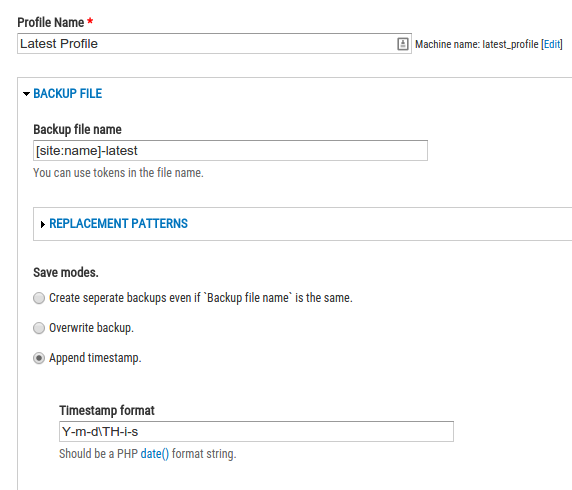Open the REPLACEMENT PATTERNS heading link

(119, 223)
